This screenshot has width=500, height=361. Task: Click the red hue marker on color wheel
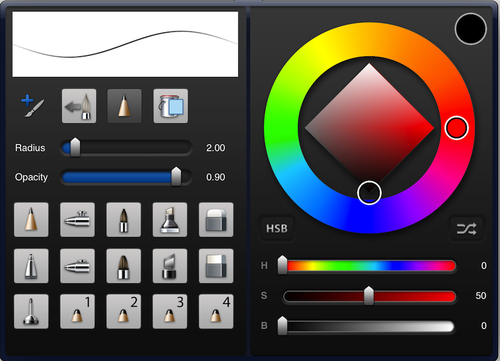[x=456, y=128]
